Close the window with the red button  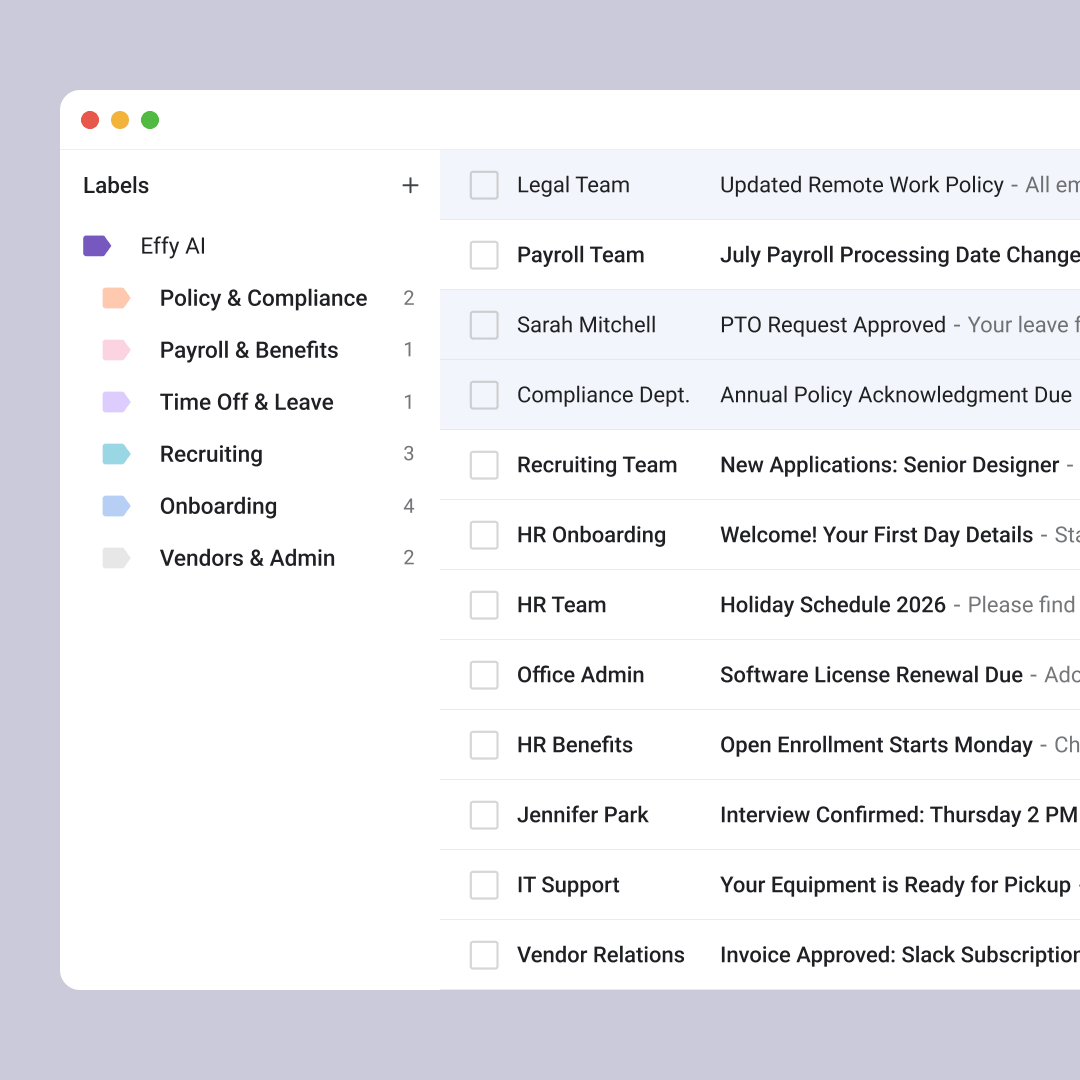90,120
